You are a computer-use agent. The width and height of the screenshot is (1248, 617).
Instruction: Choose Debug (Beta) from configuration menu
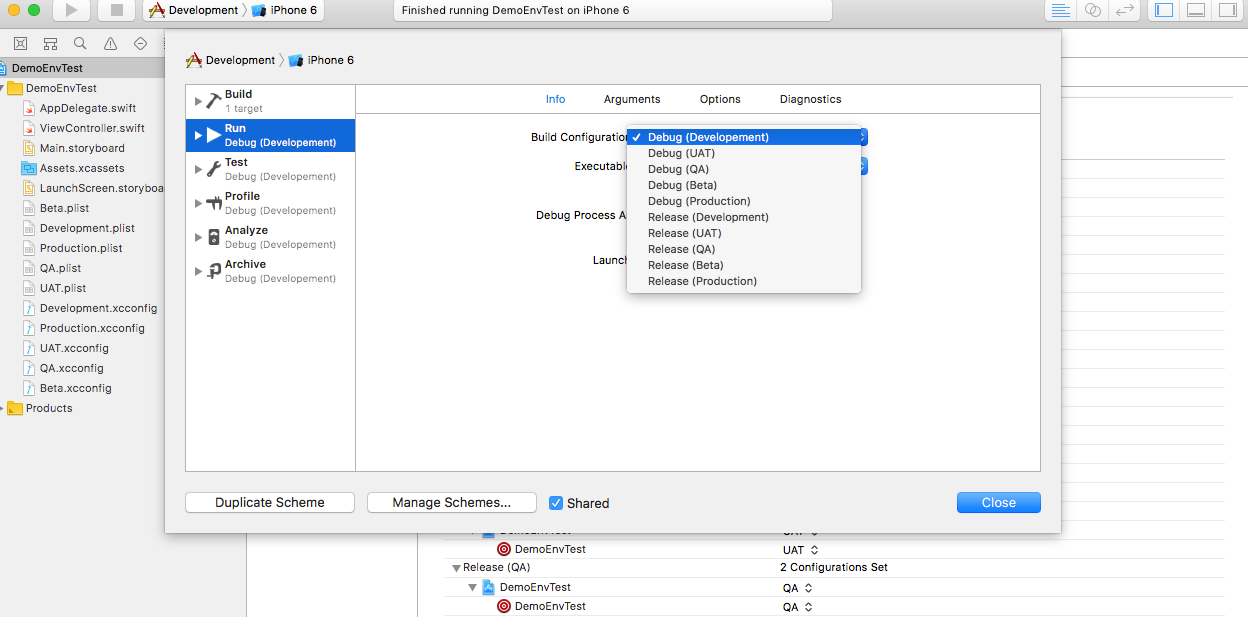[x=744, y=185]
